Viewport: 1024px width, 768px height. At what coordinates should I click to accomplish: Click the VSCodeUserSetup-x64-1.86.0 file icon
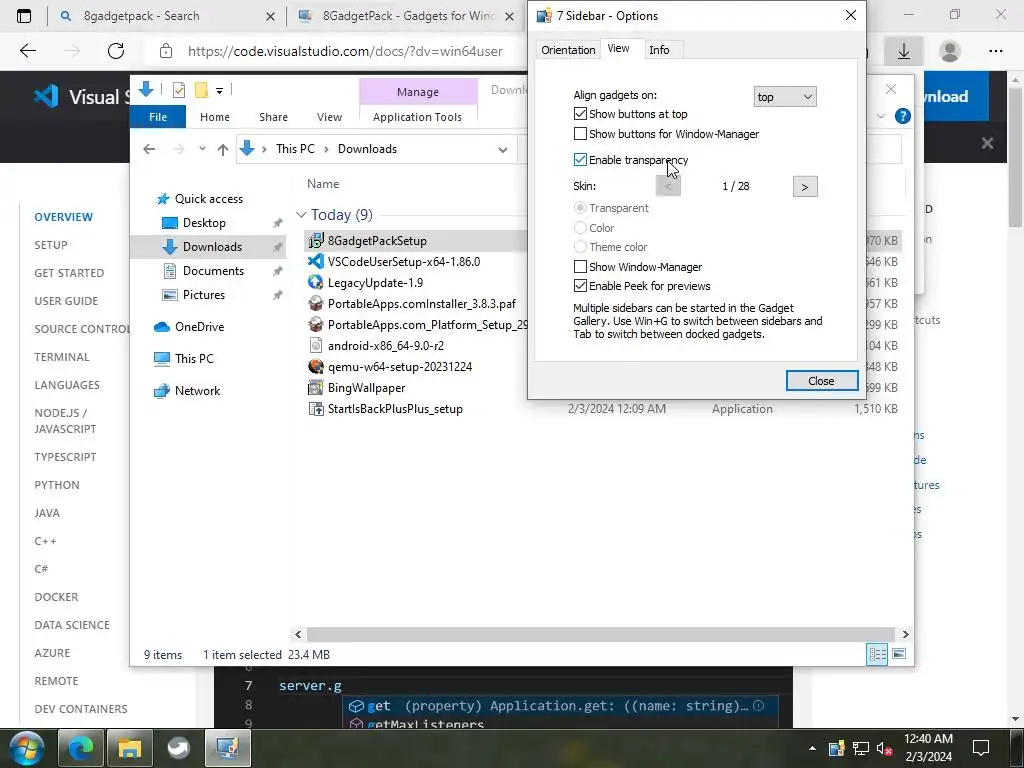pos(316,262)
